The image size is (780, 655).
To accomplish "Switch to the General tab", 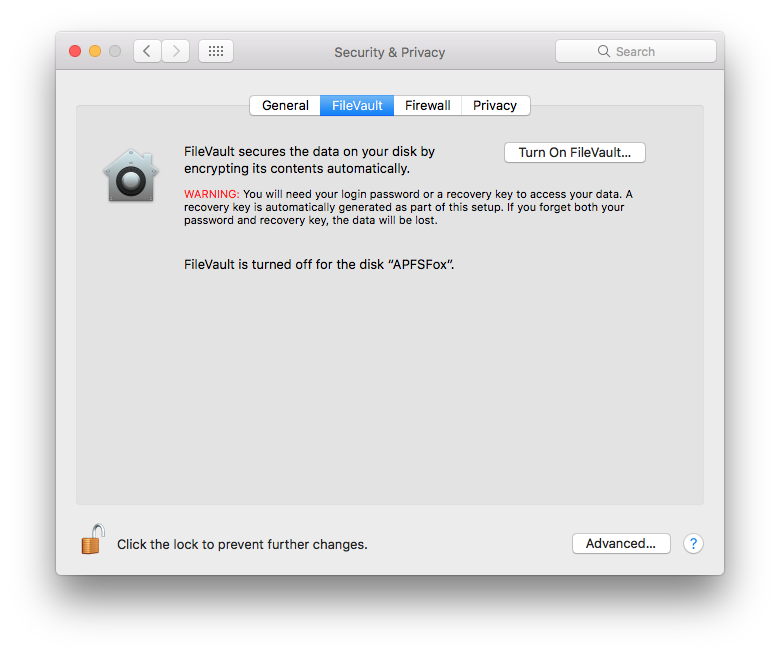I will [285, 105].
